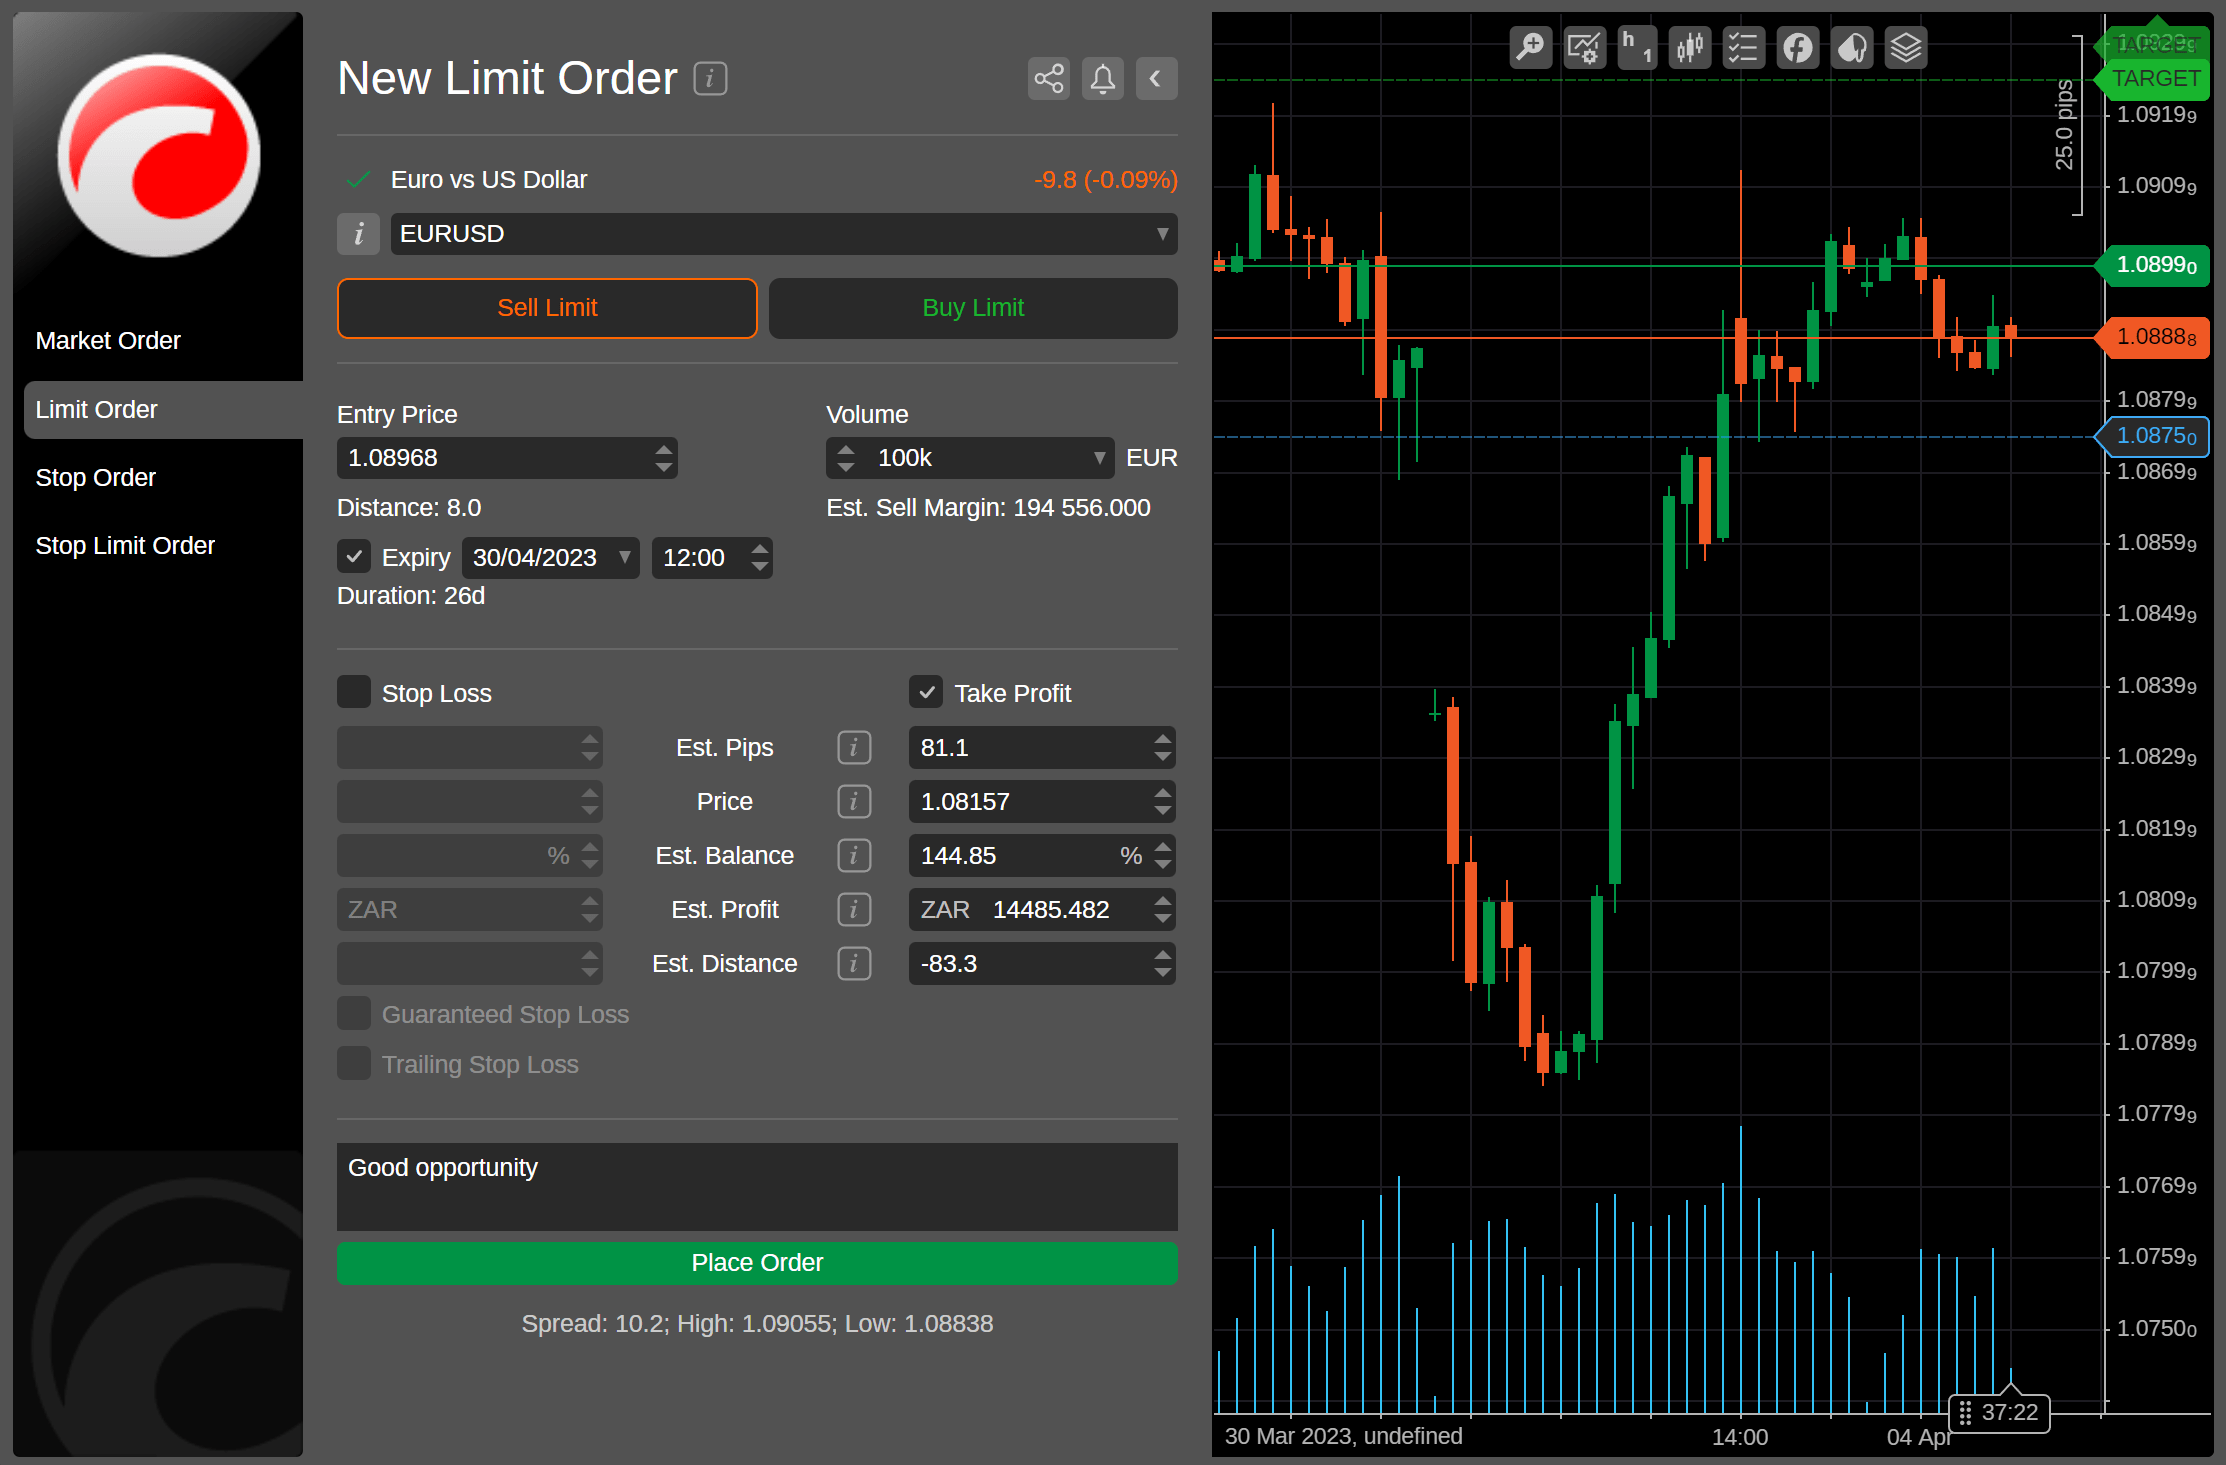
Task: Open the chart checklist options icon
Action: pos(1743,47)
